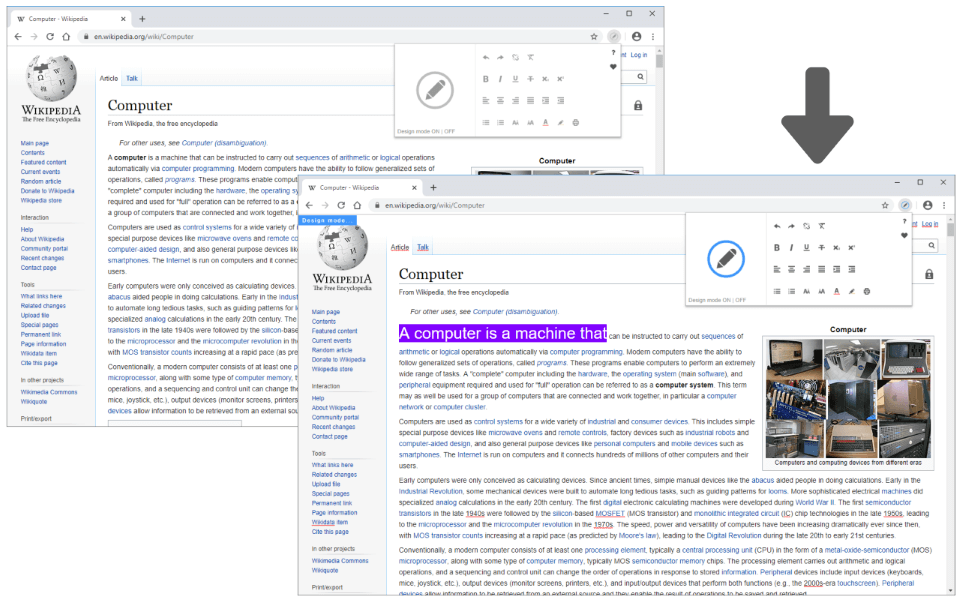Click Computer infobox collage image in front window
The image size is (960, 600).
click(848, 399)
